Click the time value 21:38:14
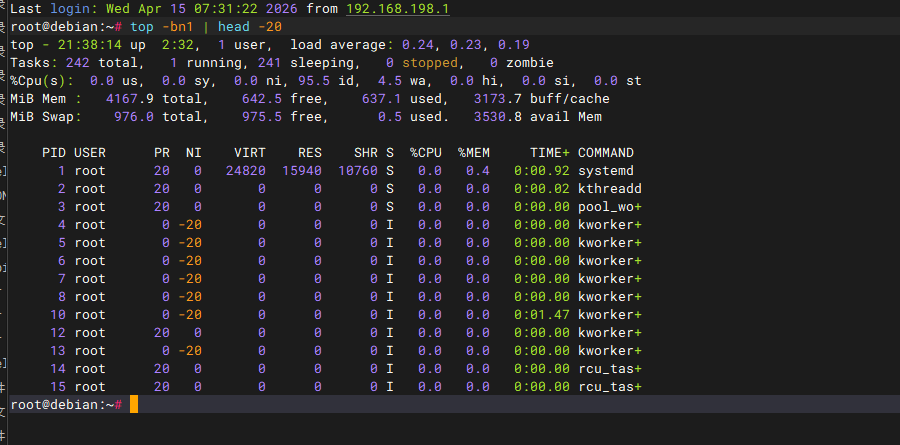Screen dimensions: 900x445 coord(90,45)
